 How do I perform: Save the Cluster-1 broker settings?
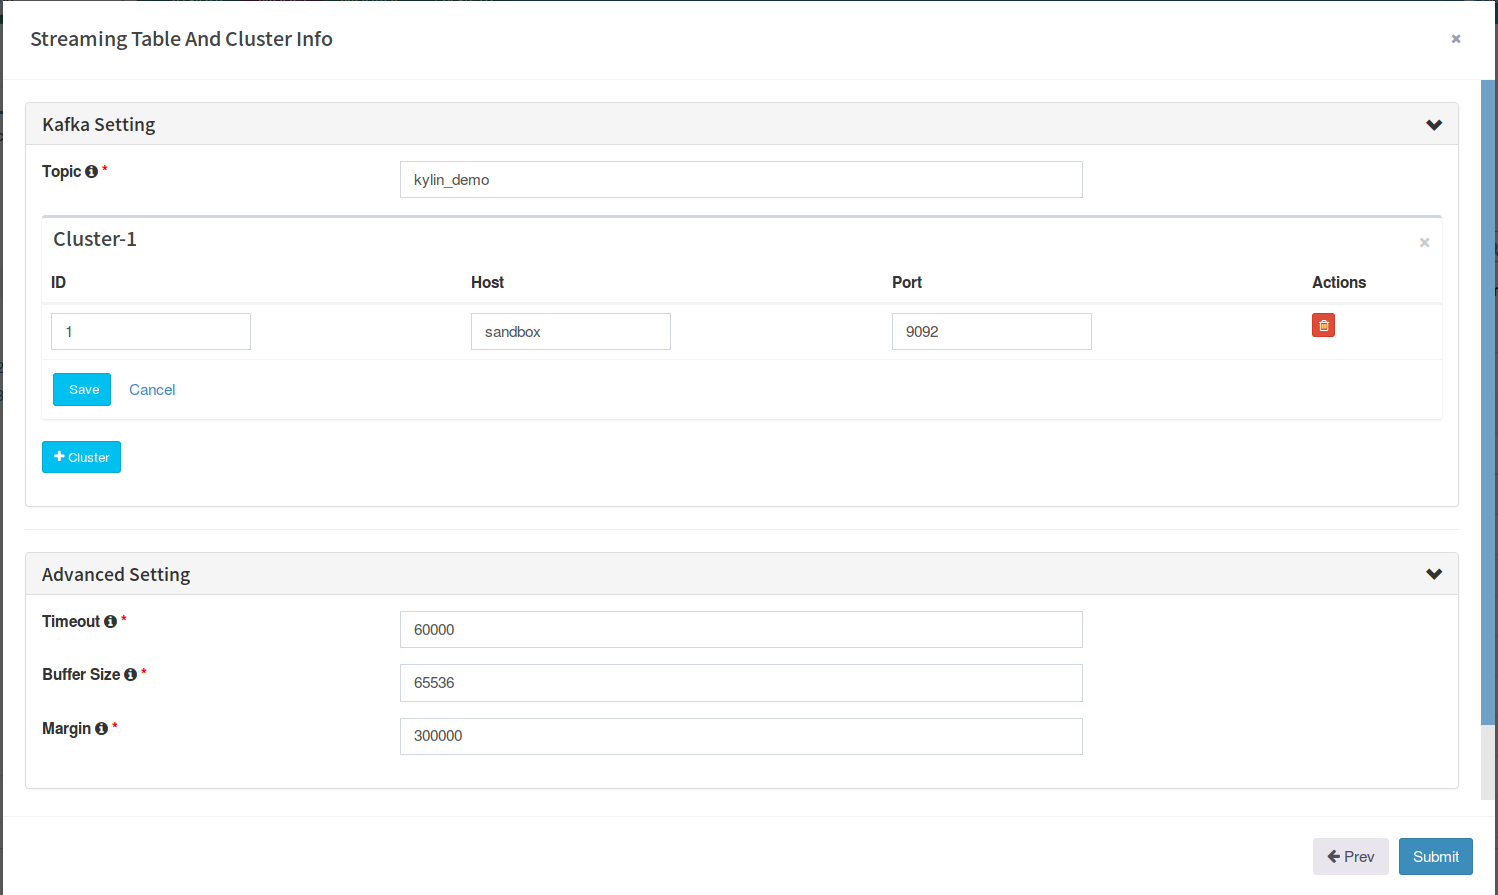[82, 390]
